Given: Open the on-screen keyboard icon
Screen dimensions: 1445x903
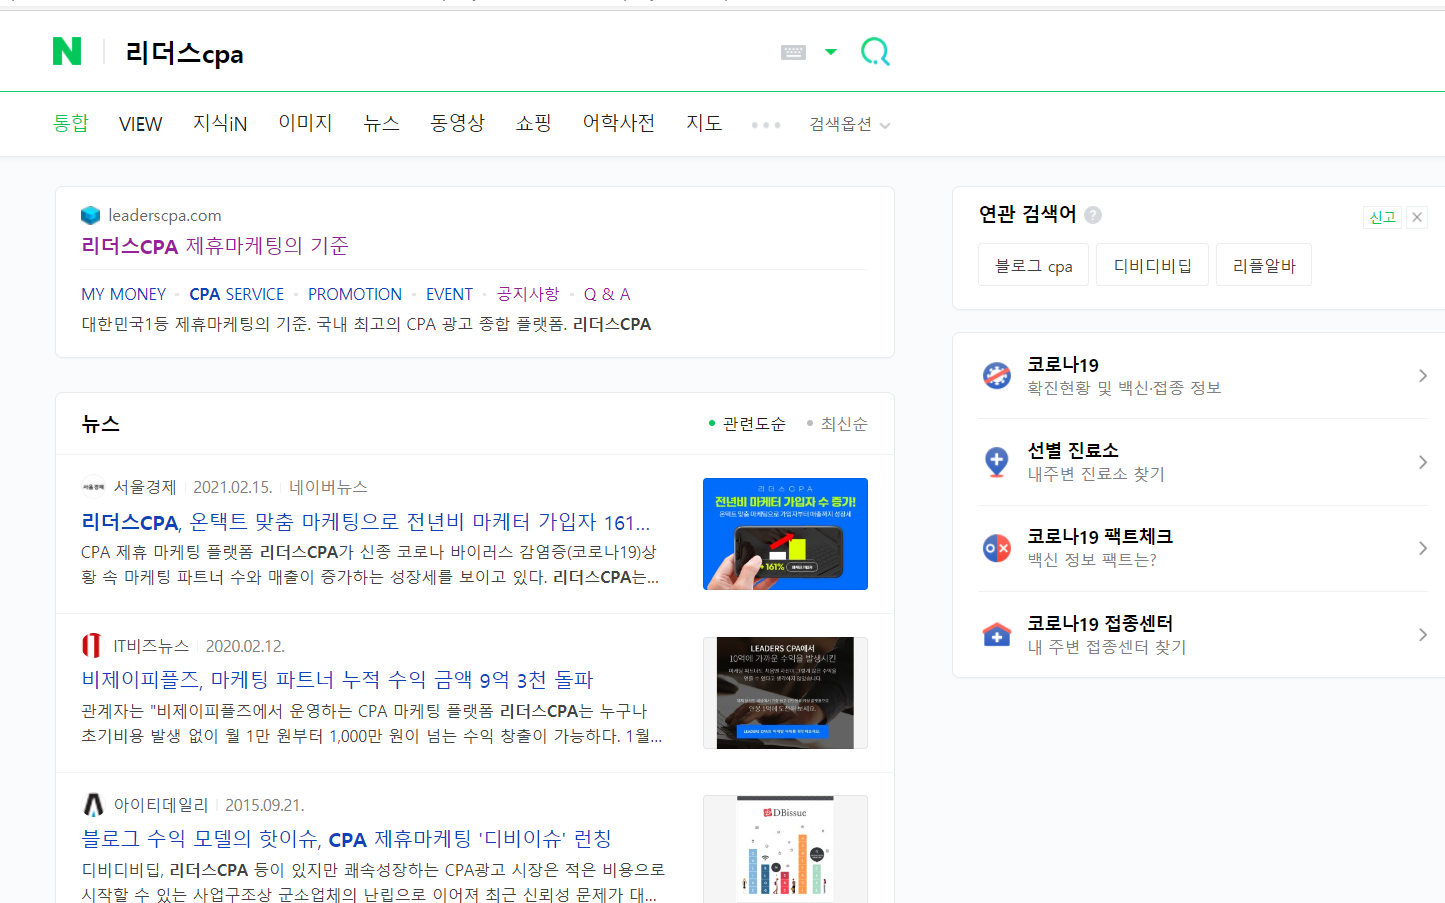Looking at the screenshot, I should [x=793, y=52].
